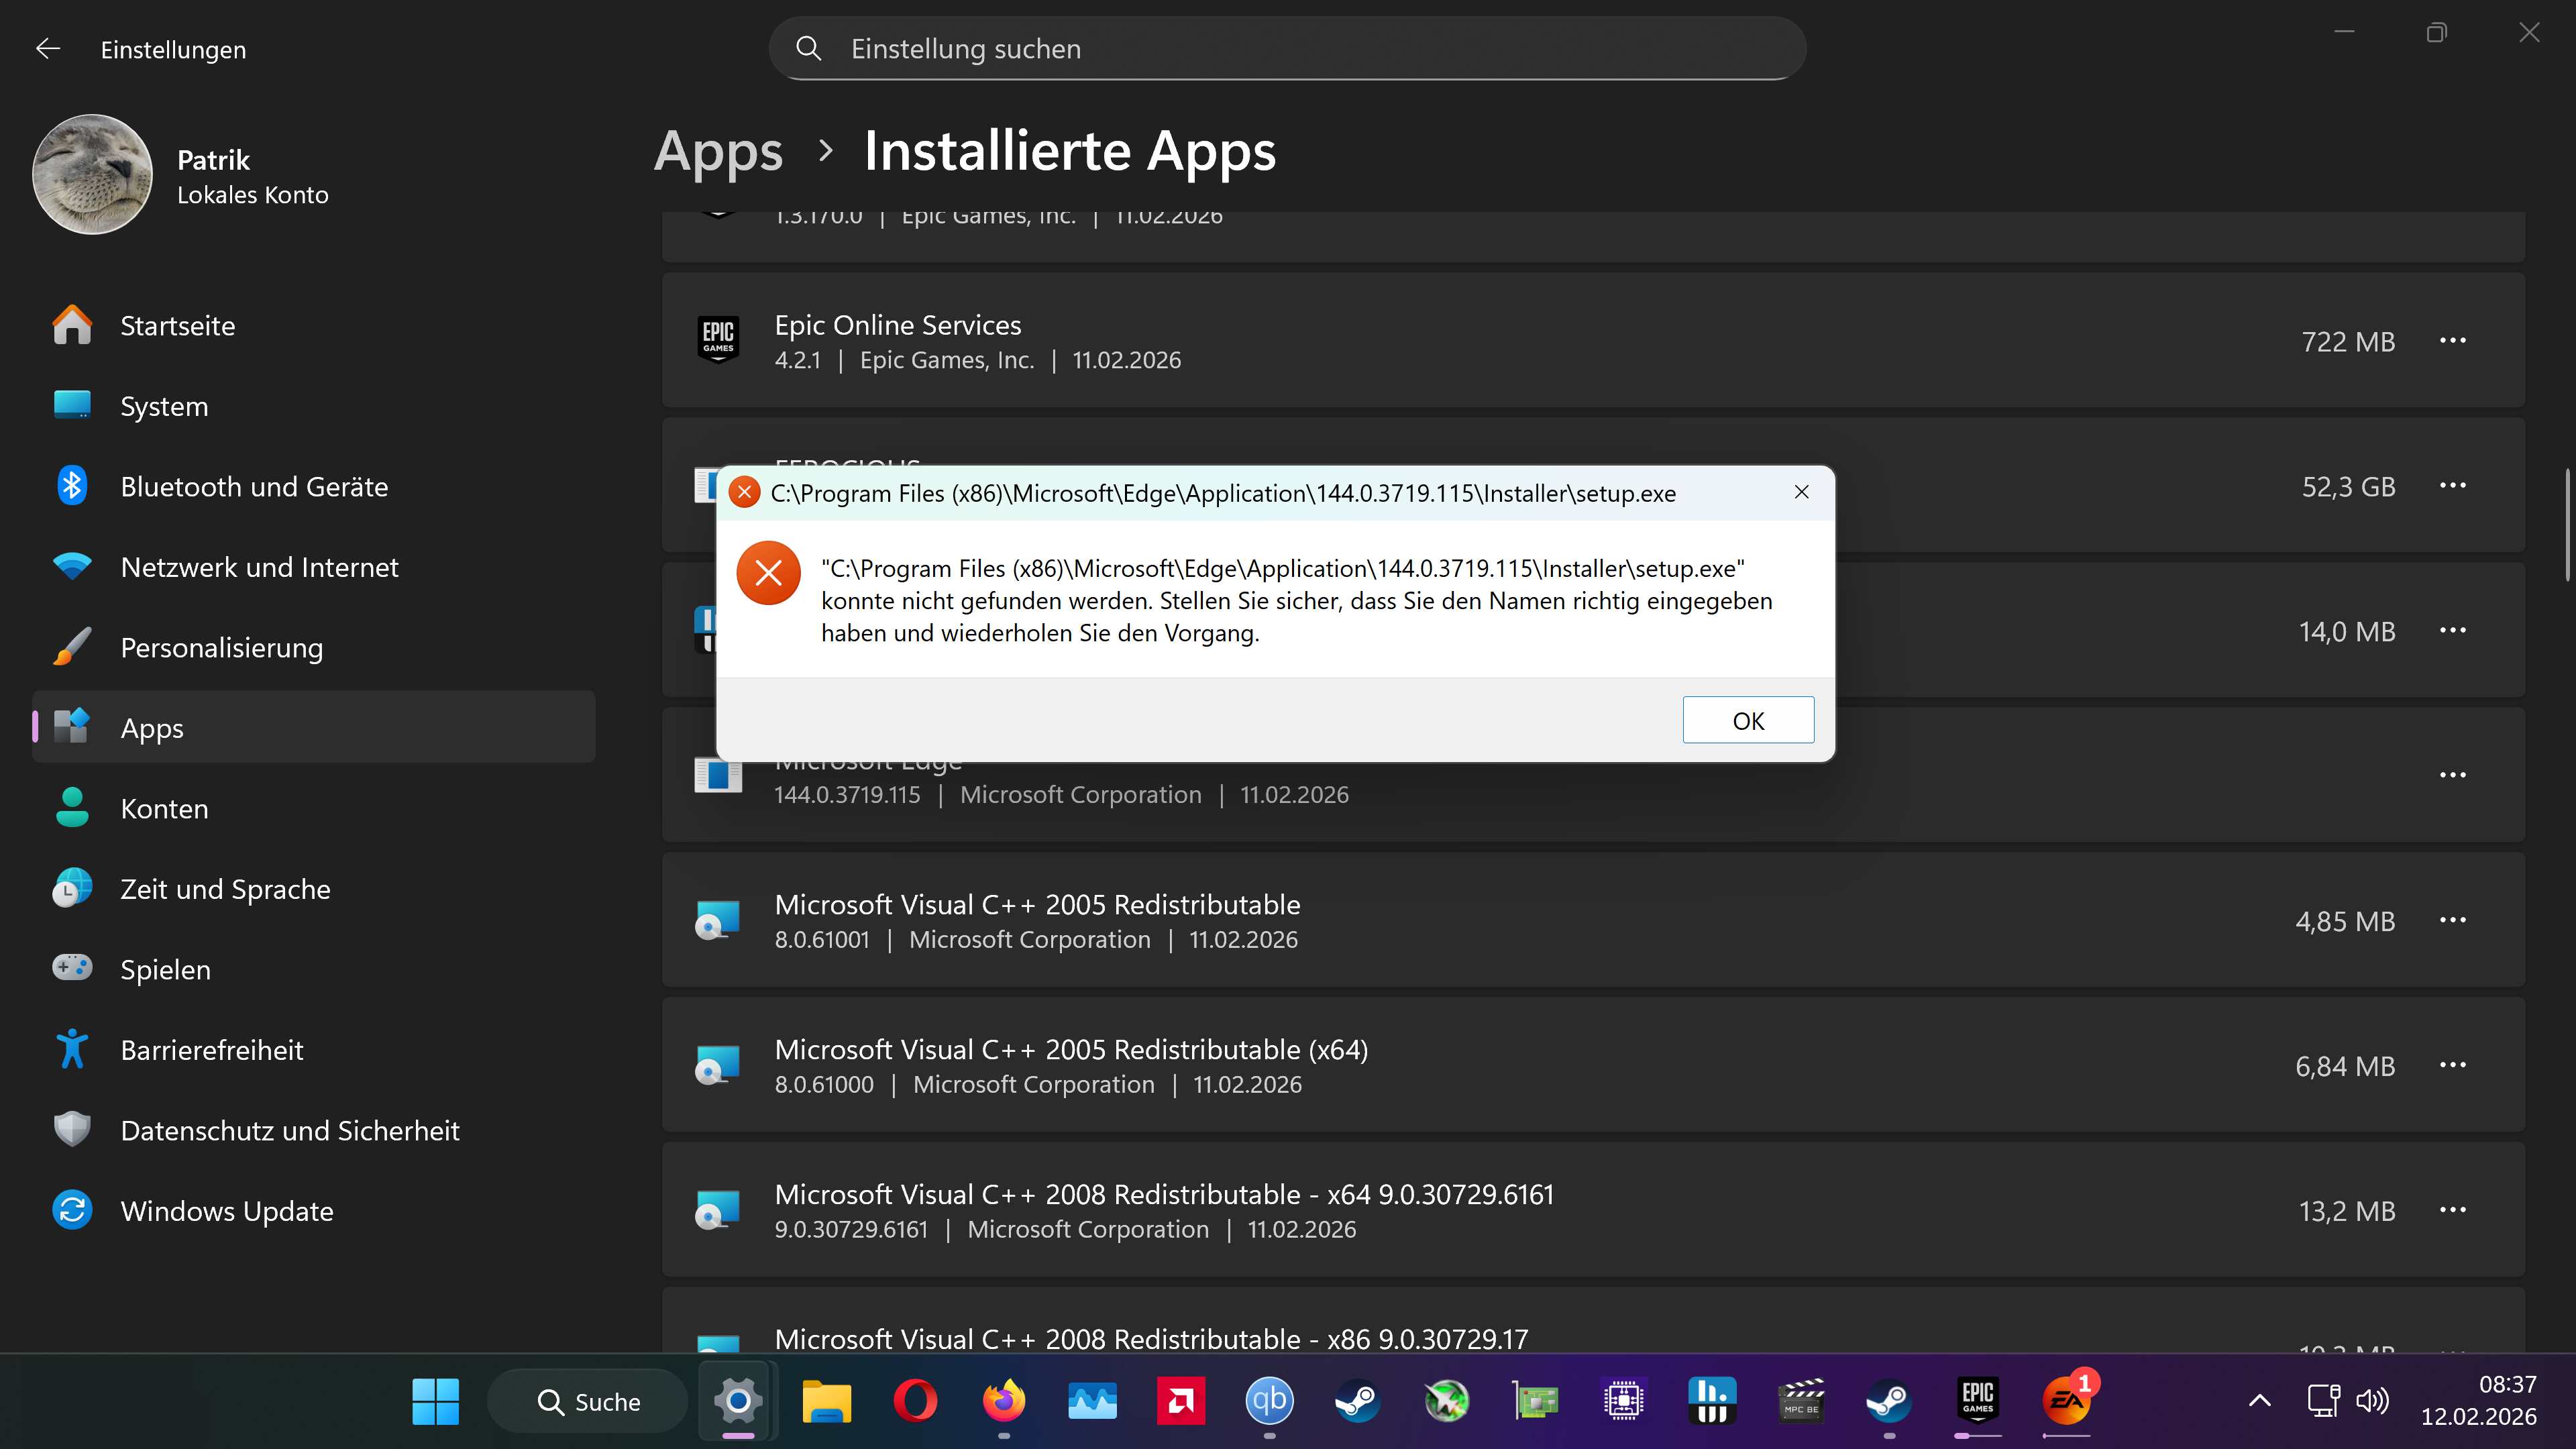Dismiss the error dialog with OK
Viewport: 2576px width, 1449px height.
(1748, 720)
